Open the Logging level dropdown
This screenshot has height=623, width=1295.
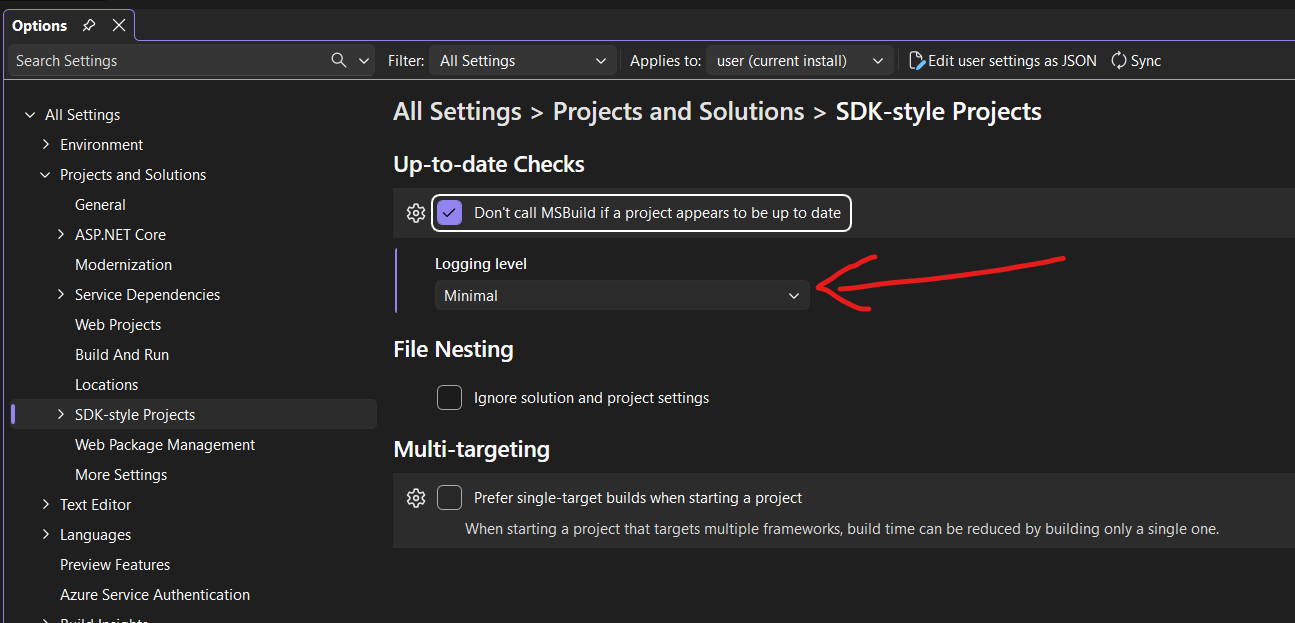coord(622,296)
